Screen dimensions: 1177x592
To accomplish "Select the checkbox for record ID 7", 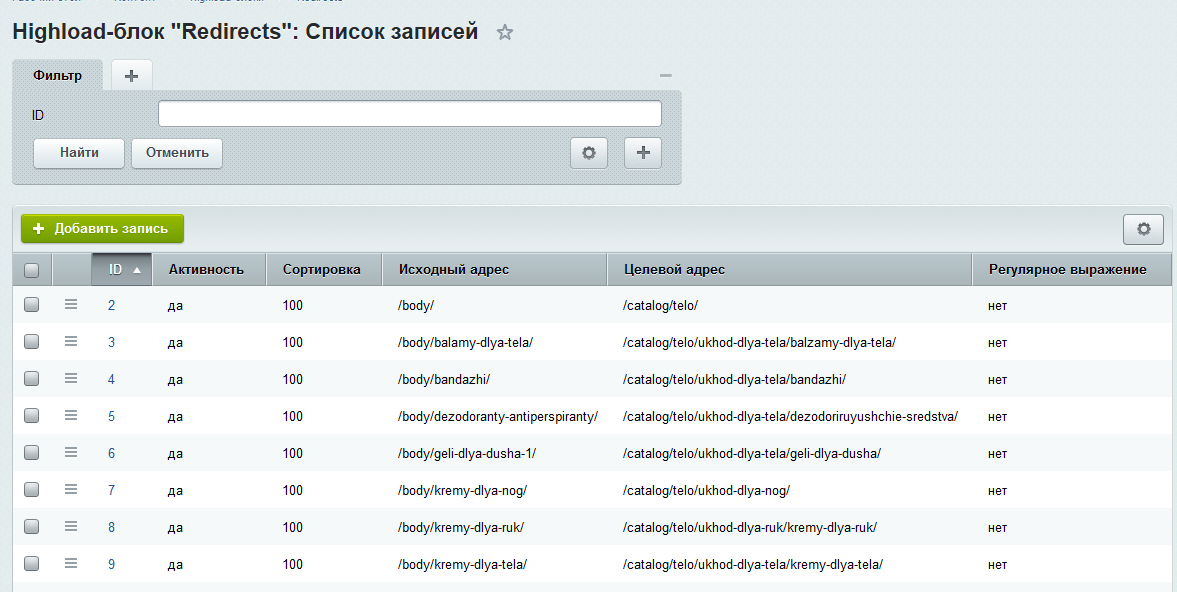I will pyautogui.click(x=31, y=490).
